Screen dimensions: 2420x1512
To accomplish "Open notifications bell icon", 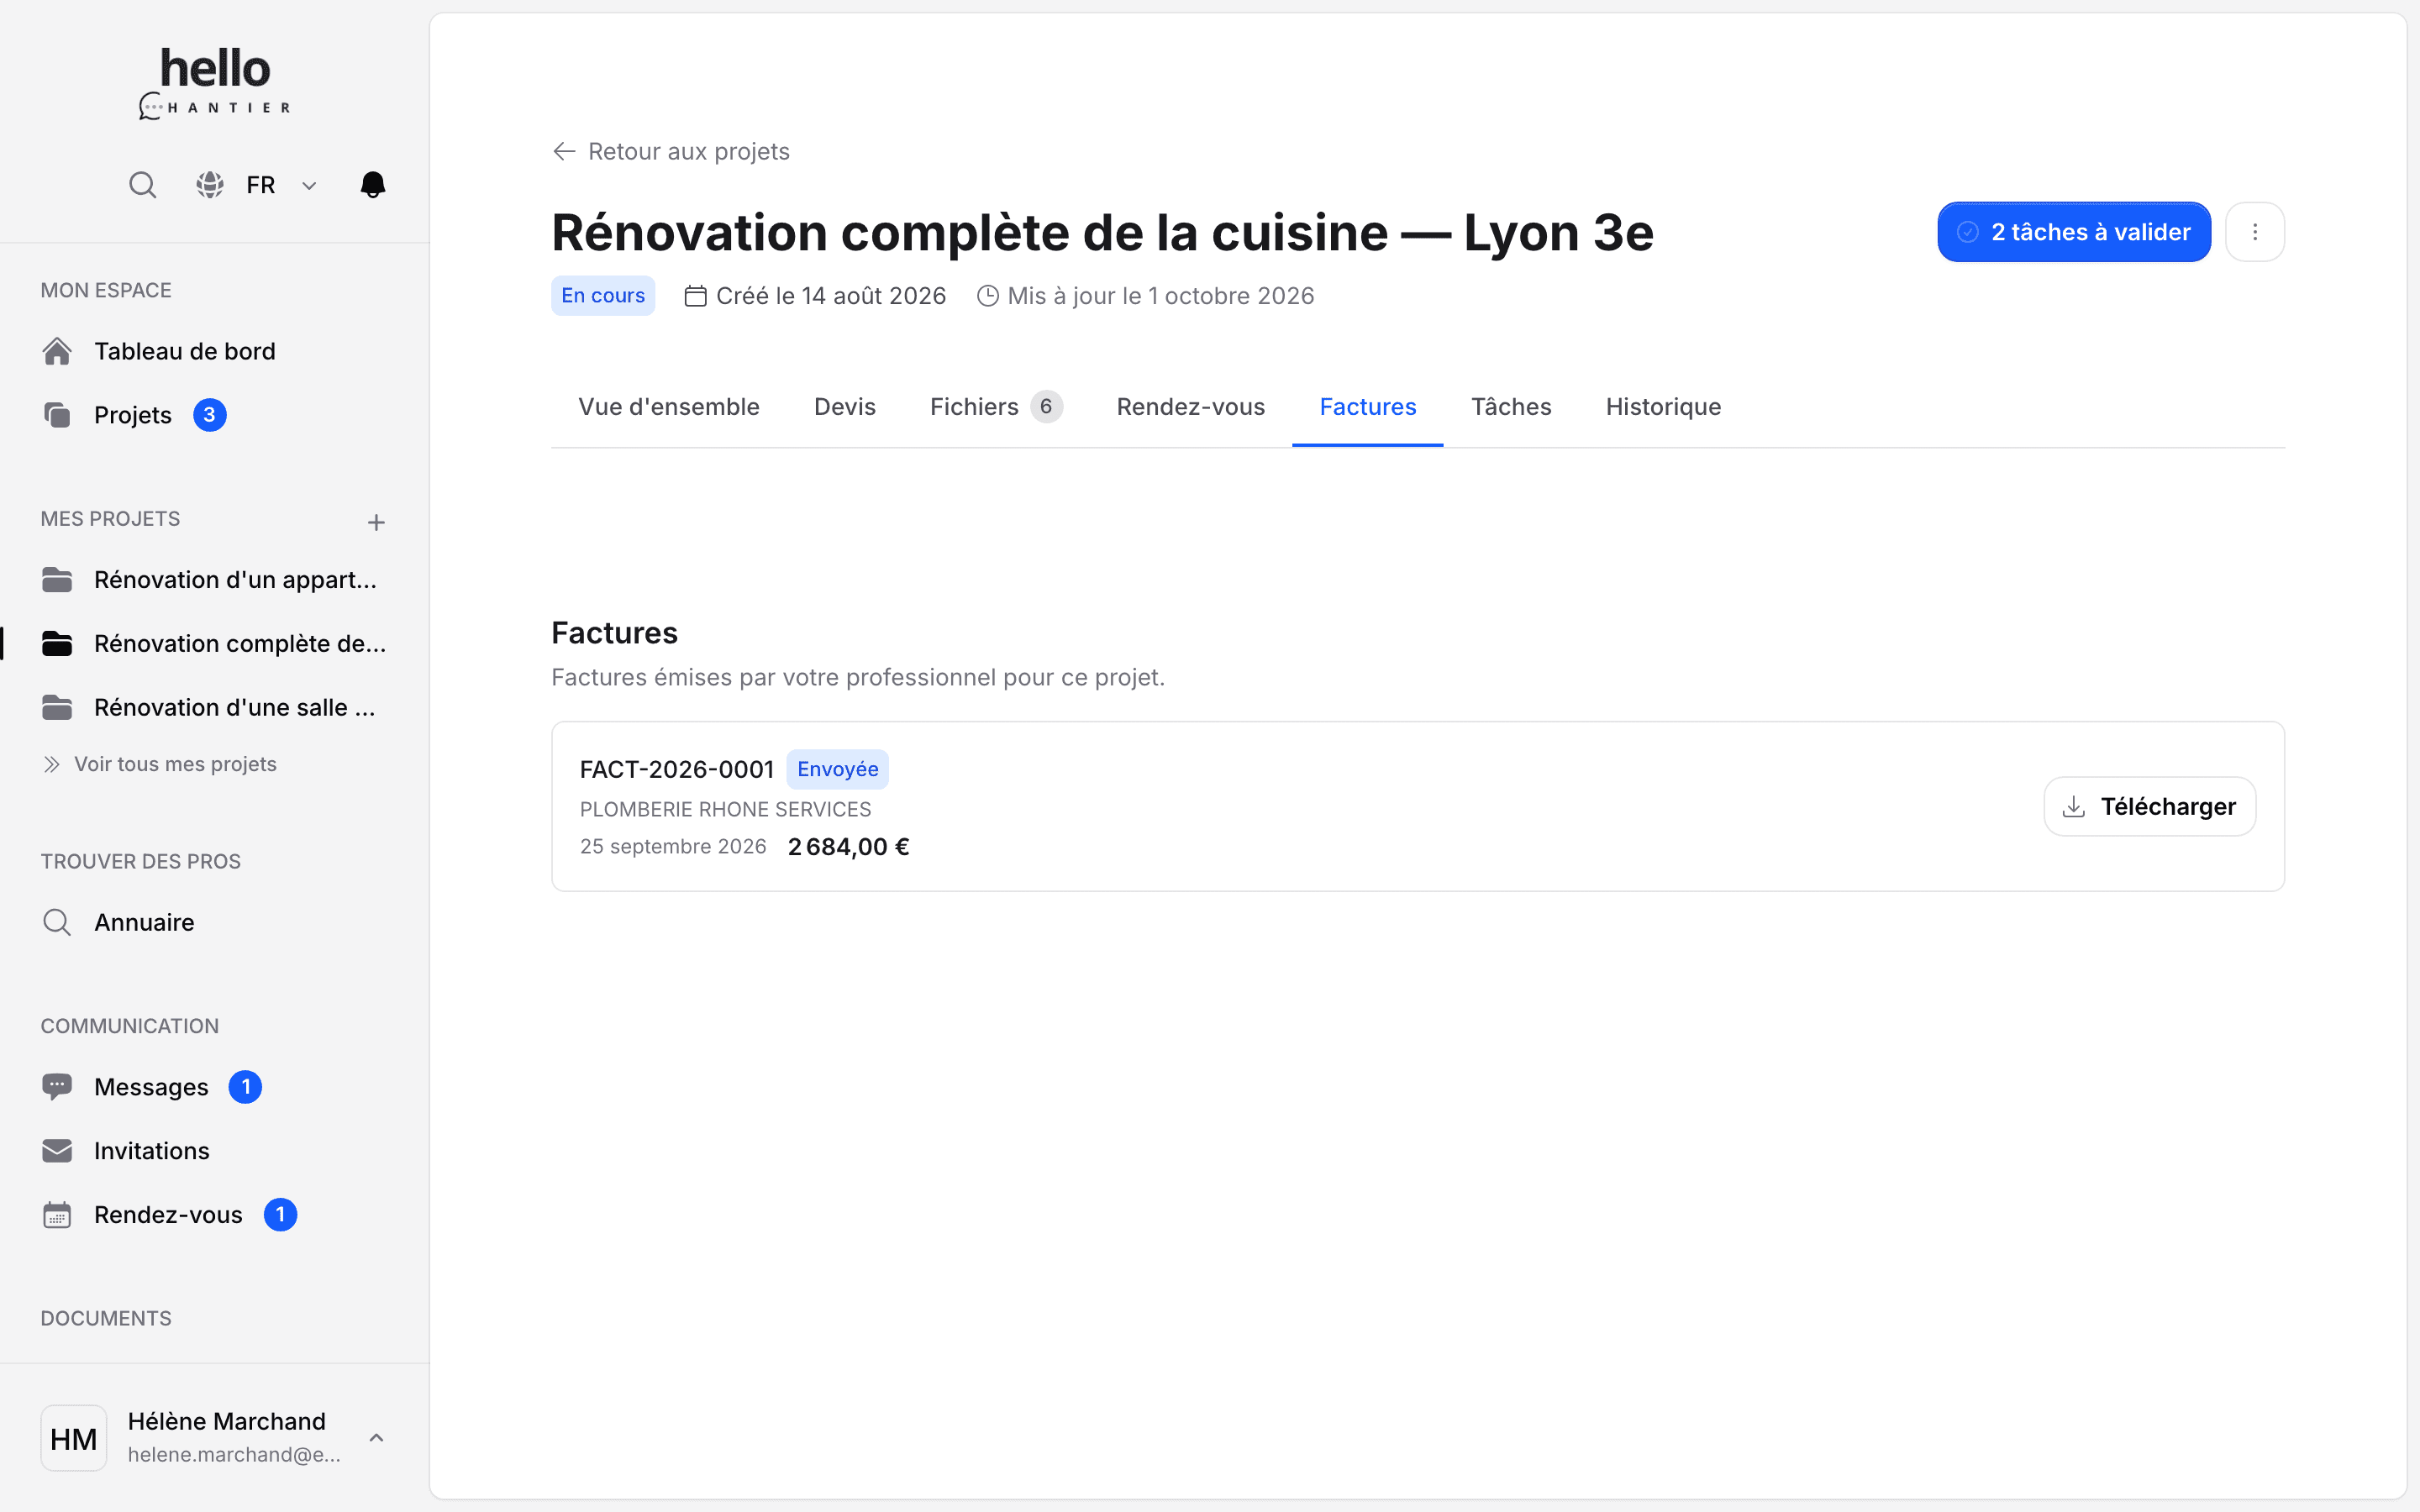I will pos(373,185).
